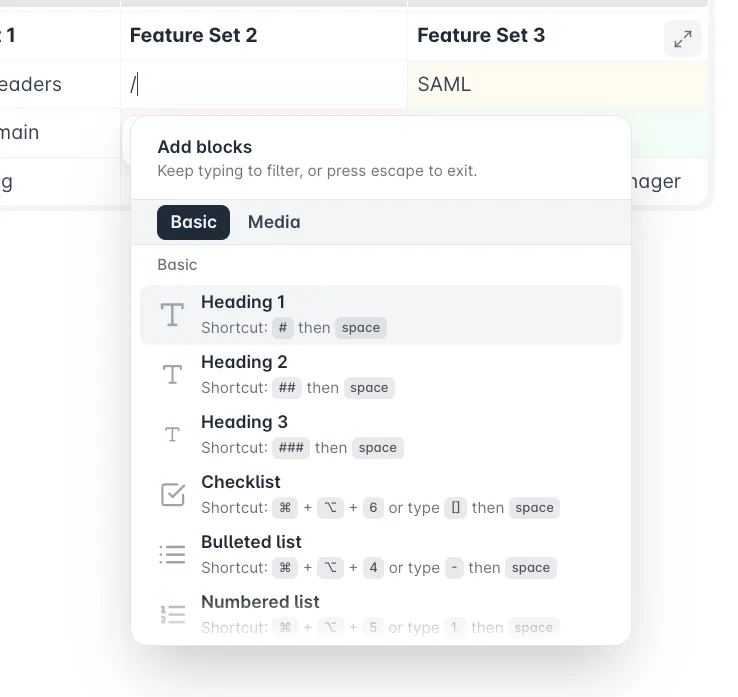Select the SAML table cell
The width and height of the screenshot is (738, 697).
(558, 85)
